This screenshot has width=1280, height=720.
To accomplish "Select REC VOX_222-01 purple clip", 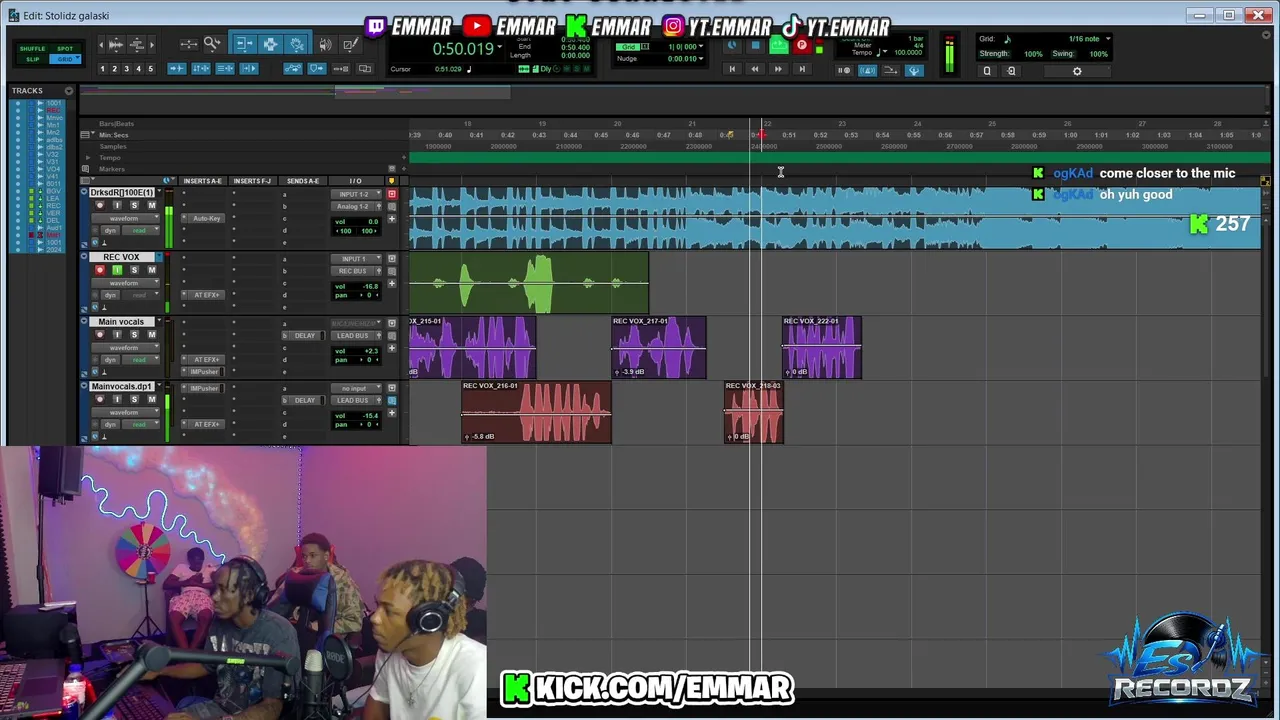I will (822, 348).
